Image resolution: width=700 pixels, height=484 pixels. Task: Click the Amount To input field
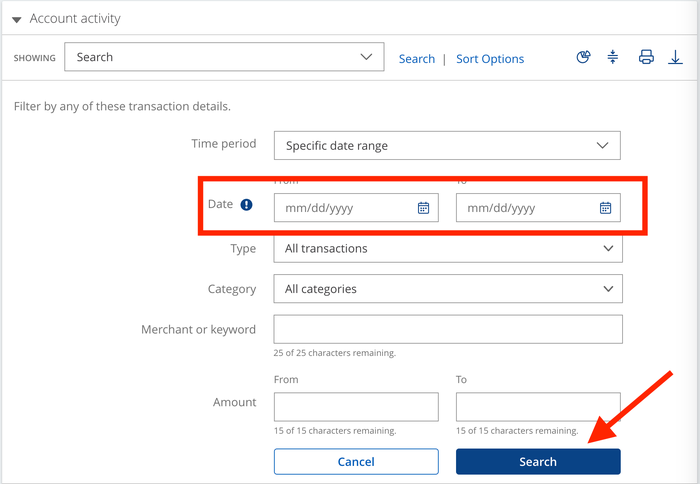[538, 407]
